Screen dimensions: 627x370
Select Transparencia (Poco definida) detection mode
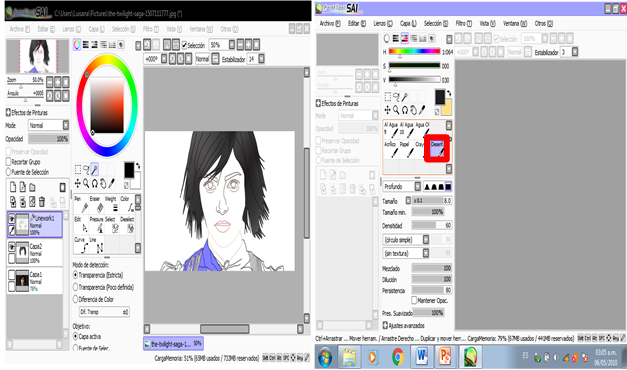click(75, 287)
